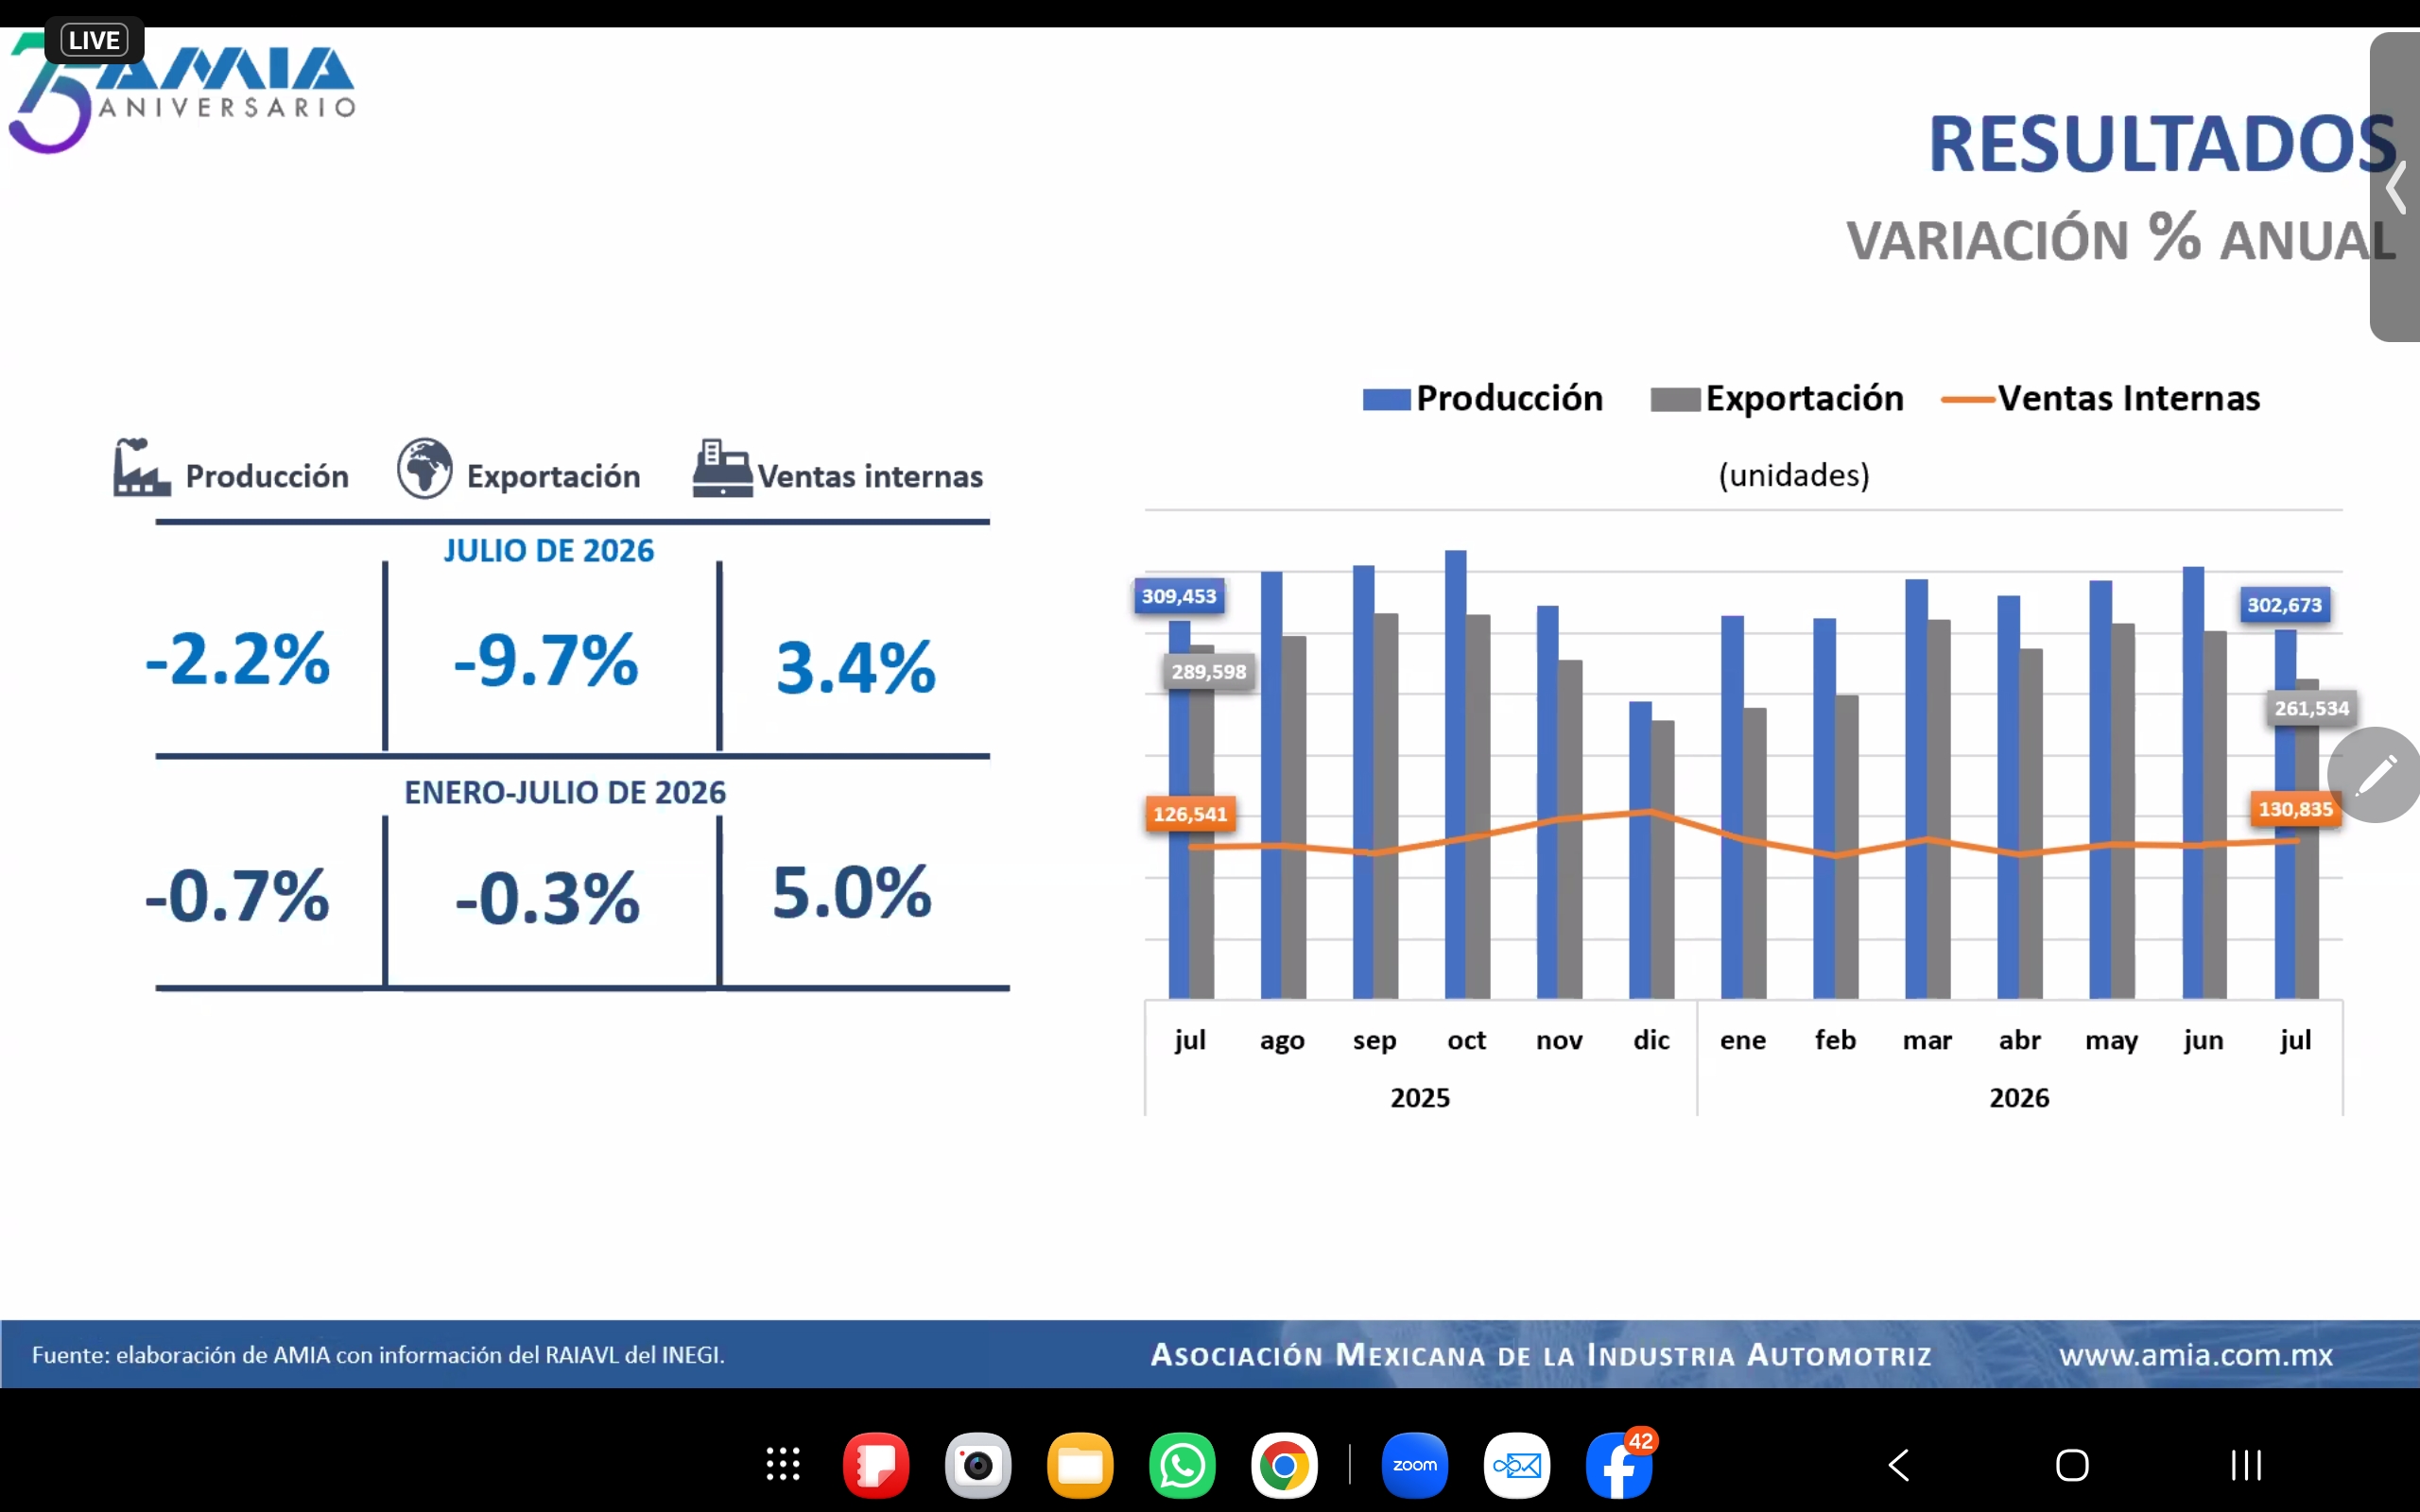Click the 2026 year axis label
The image size is (2420, 1512).
[x=2019, y=1098]
